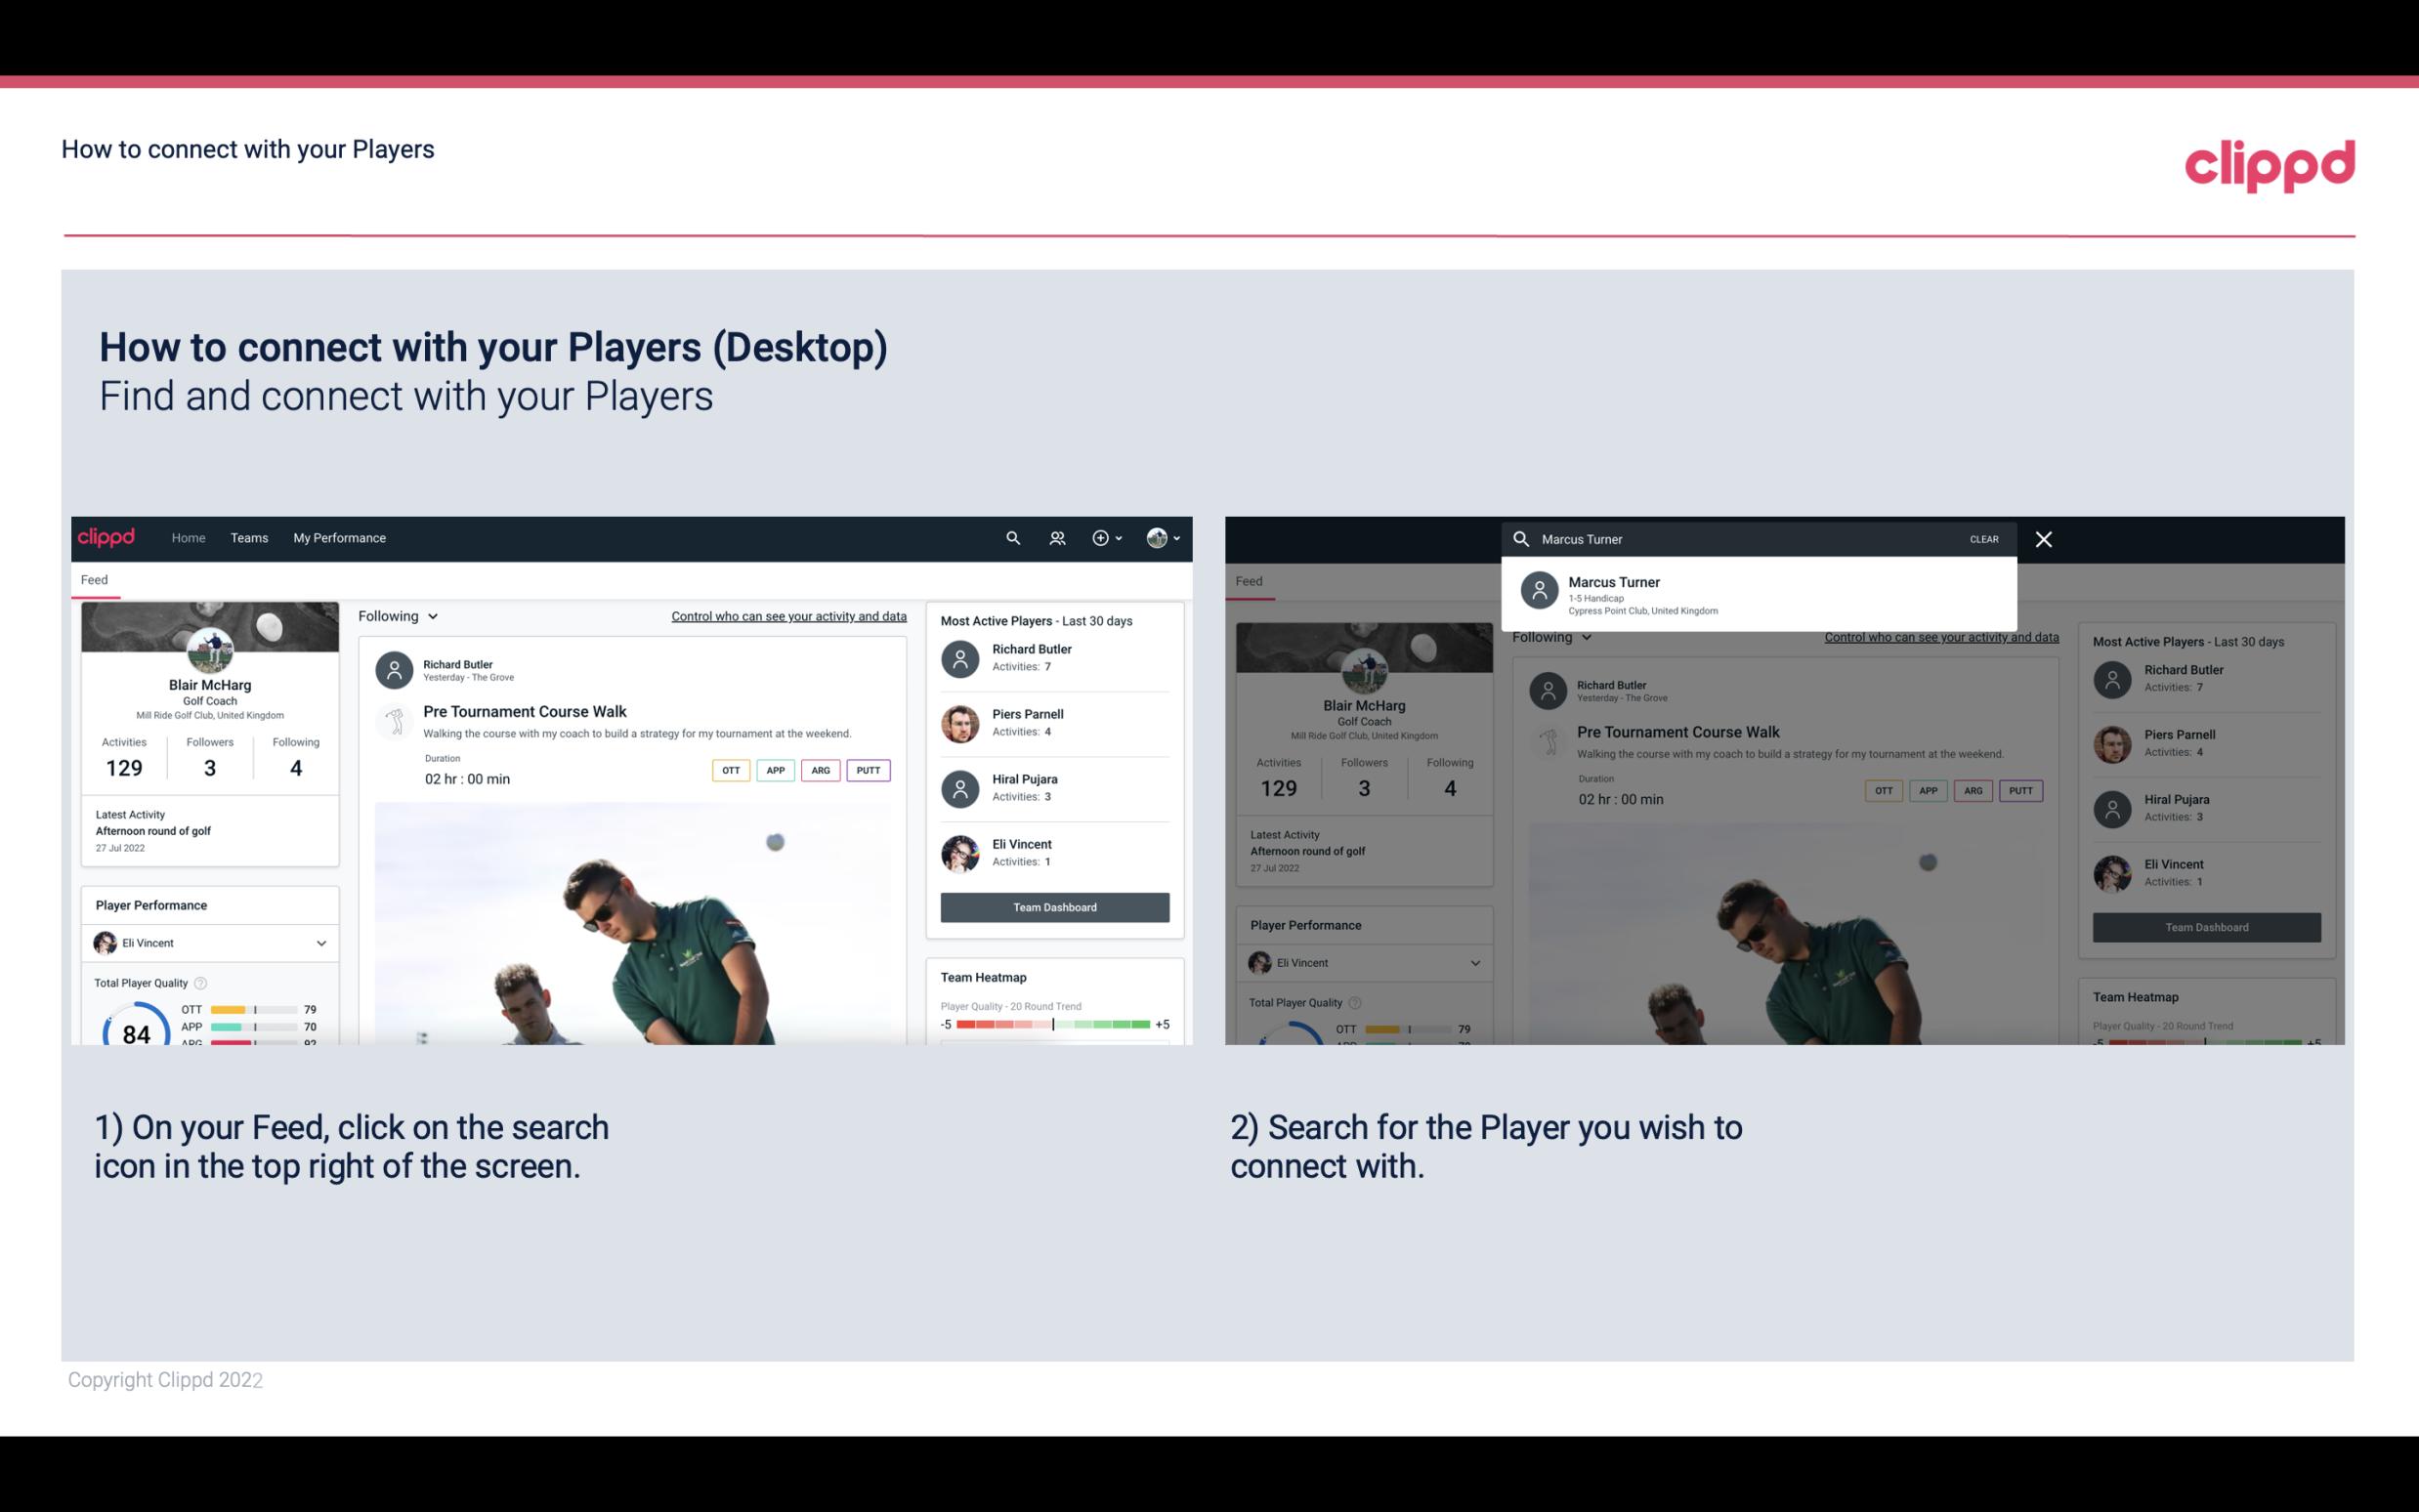This screenshot has height=1512, width=2419.
Task: Select the Teams tab in navigation
Action: (249, 538)
